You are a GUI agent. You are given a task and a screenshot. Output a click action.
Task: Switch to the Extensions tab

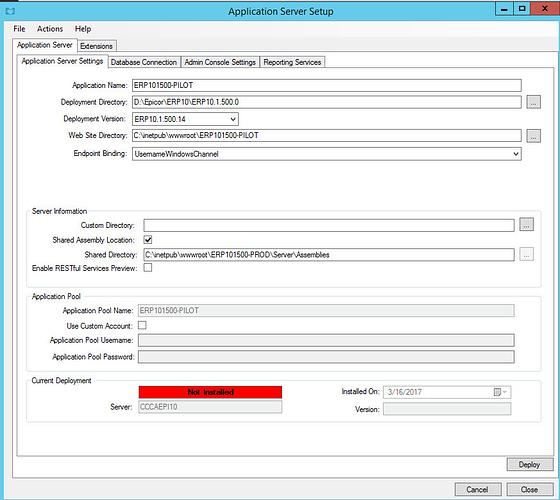[96, 46]
